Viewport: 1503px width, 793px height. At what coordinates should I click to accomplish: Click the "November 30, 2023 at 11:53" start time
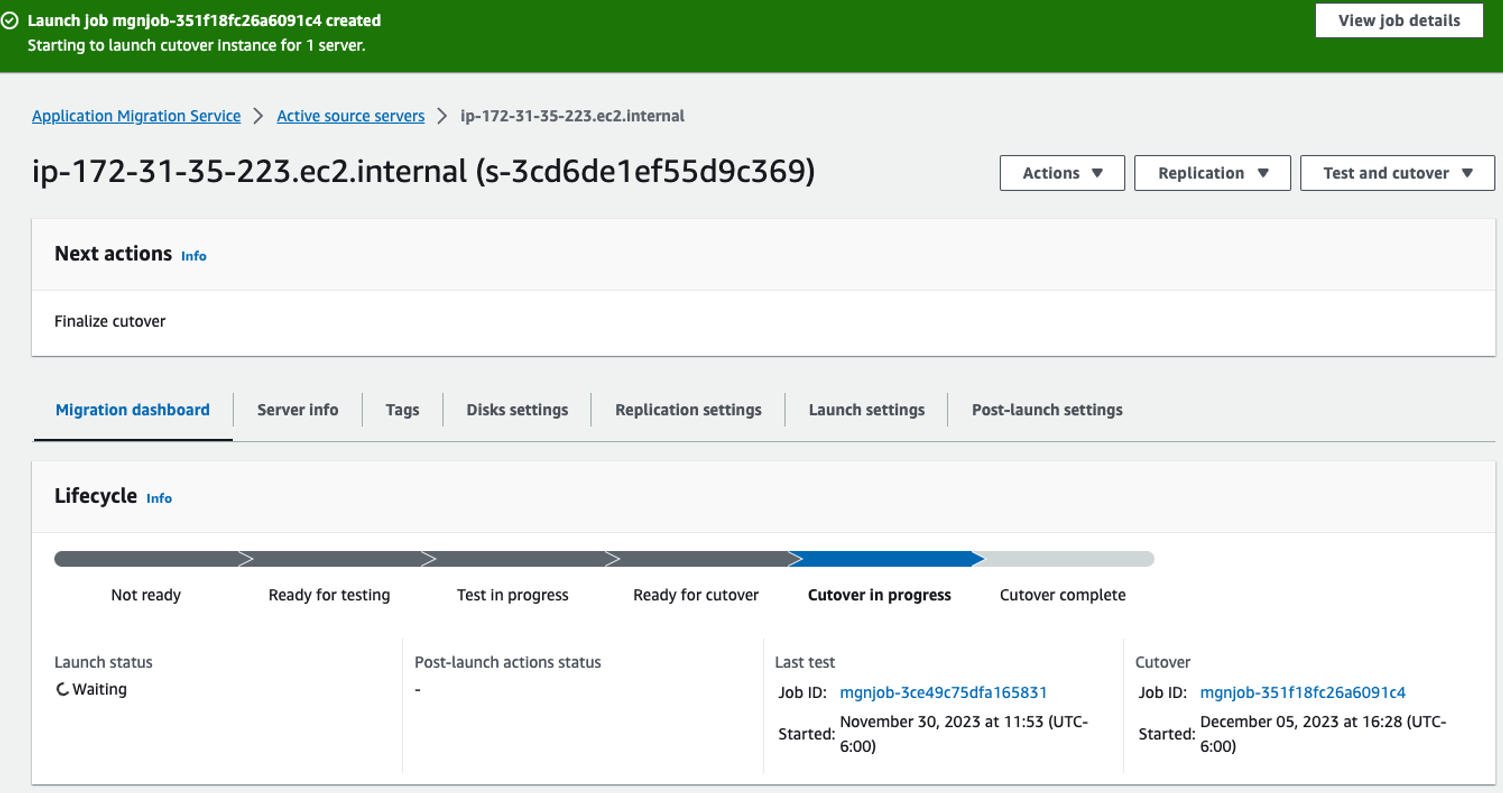(x=964, y=734)
